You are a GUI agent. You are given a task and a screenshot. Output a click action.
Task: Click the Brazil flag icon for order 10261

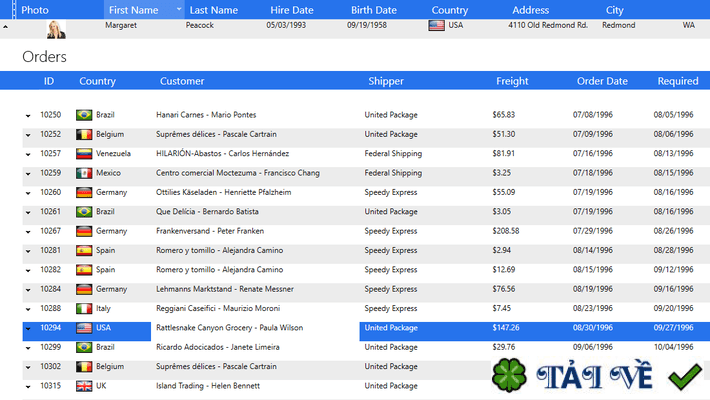(x=84, y=212)
